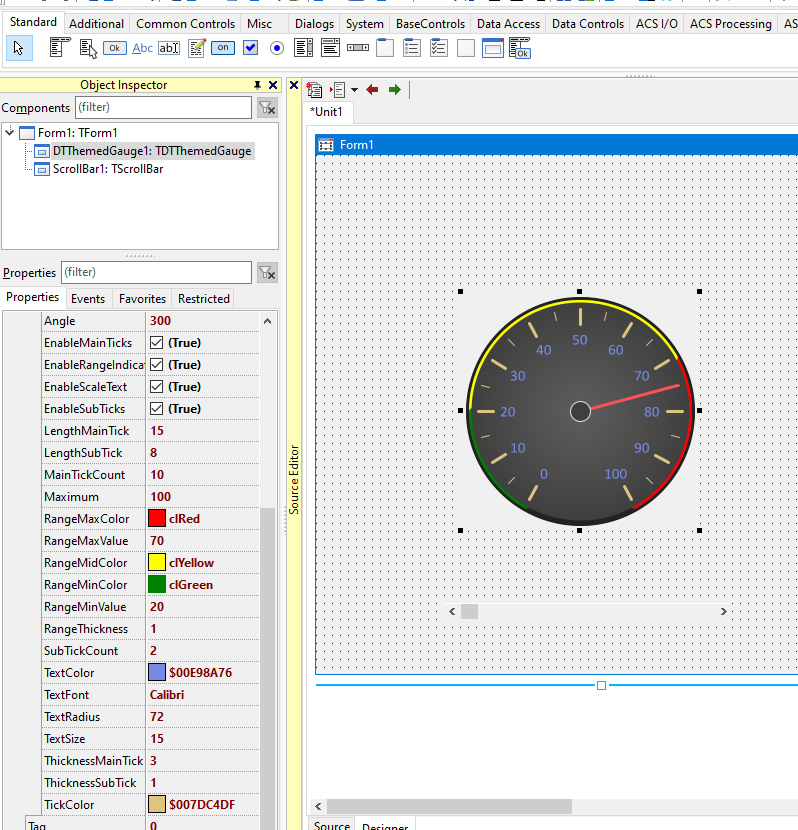This screenshot has width=798, height=830.
Task: Click the TickColor swatch
Action: pos(157,805)
